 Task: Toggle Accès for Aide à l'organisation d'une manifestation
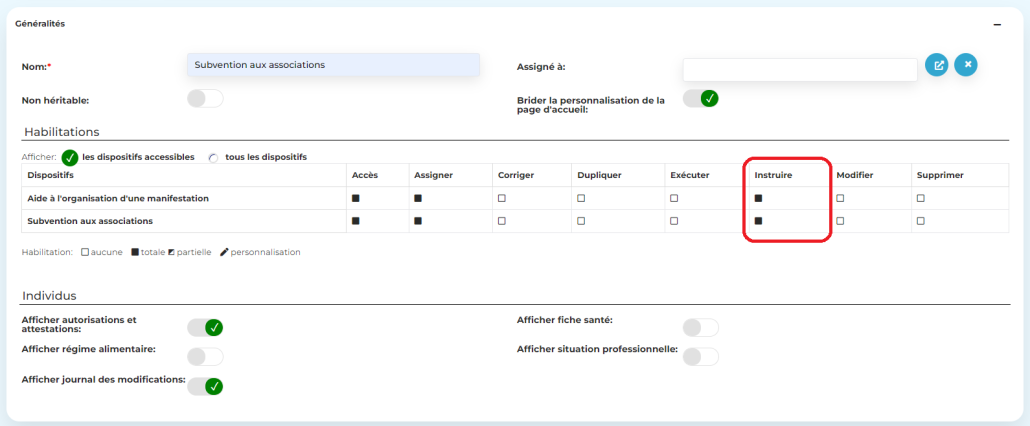tap(356, 198)
